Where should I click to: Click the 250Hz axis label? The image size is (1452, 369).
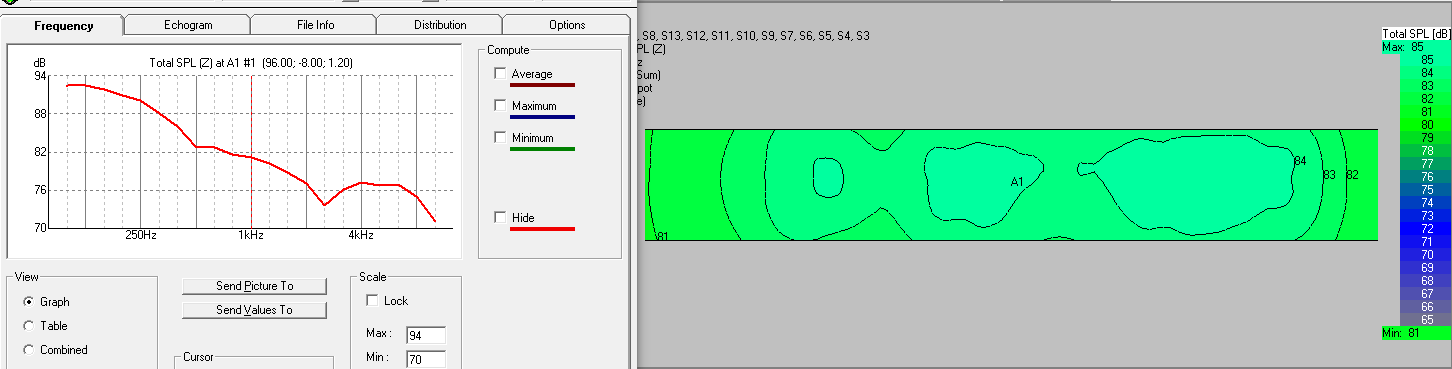(141, 236)
